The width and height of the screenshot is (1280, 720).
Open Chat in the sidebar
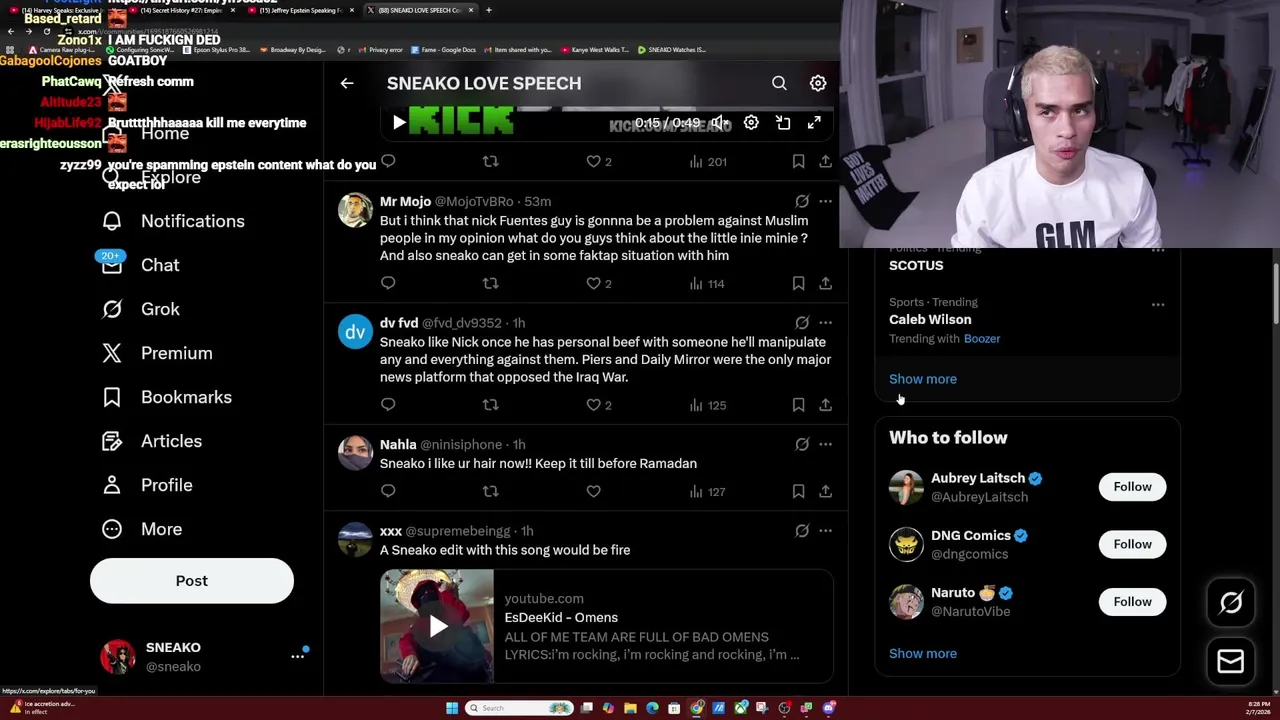(x=140, y=265)
